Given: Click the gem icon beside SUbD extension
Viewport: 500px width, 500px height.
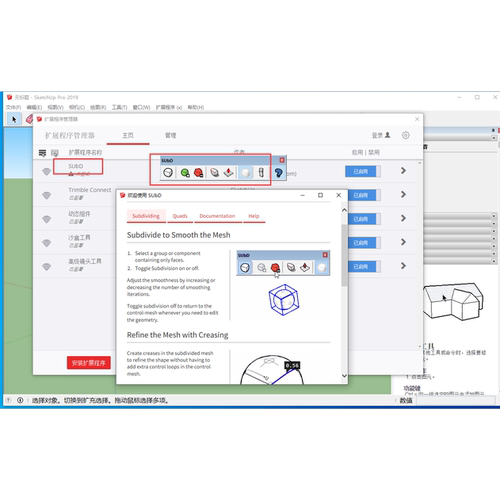Looking at the screenshot, I should click(46, 171).
